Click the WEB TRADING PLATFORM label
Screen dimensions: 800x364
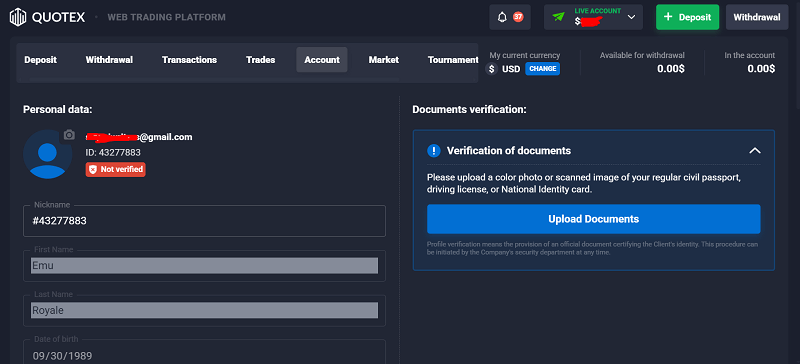[x=166, y=17]
